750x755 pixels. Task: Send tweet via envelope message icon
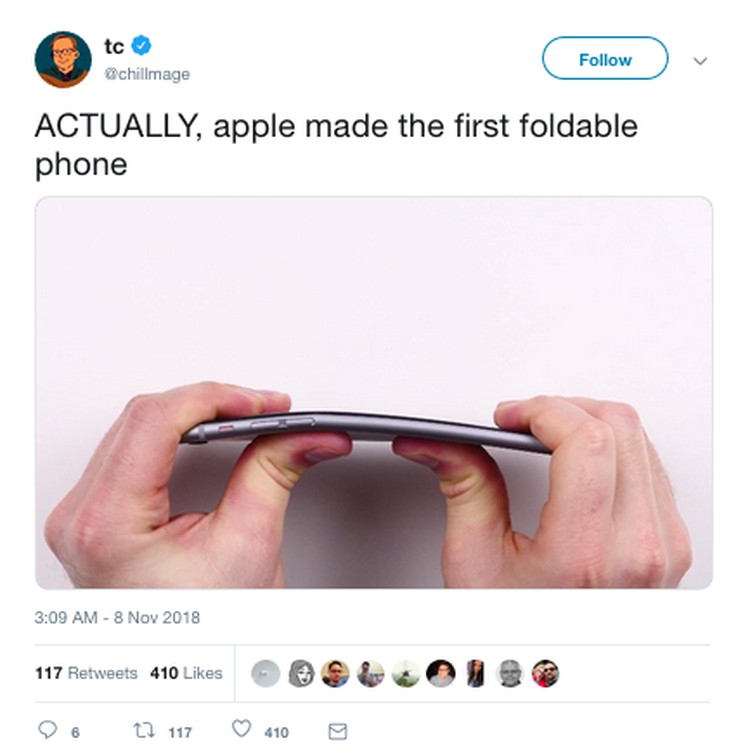pyautogui.click(x=337, y=731)
